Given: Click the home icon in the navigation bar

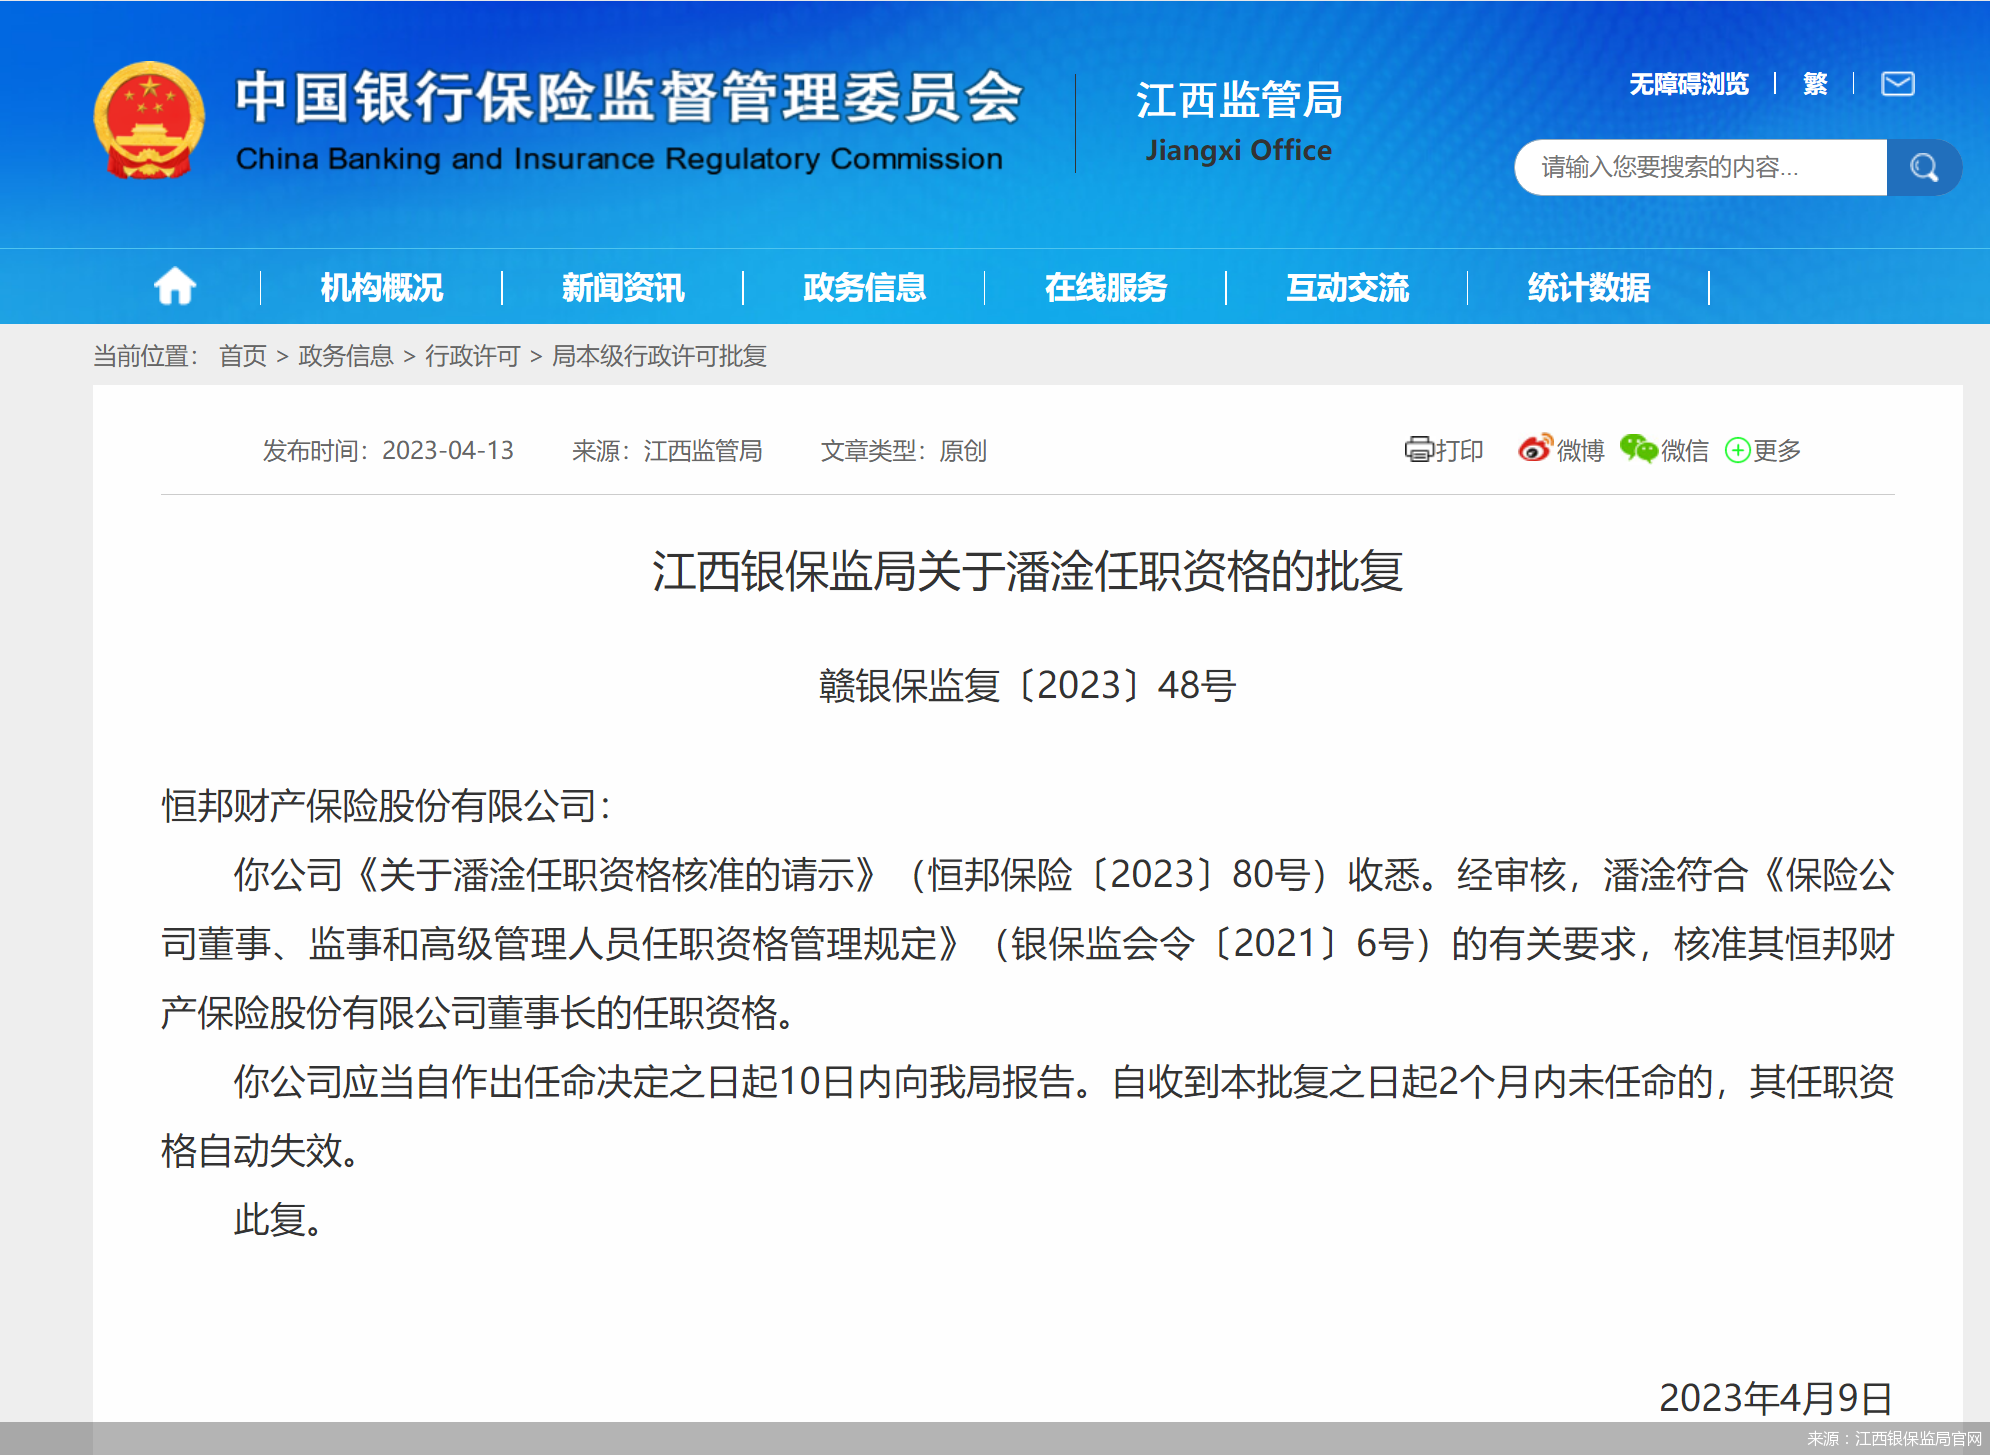Looking at the screenshot, I should click(175, 286).
